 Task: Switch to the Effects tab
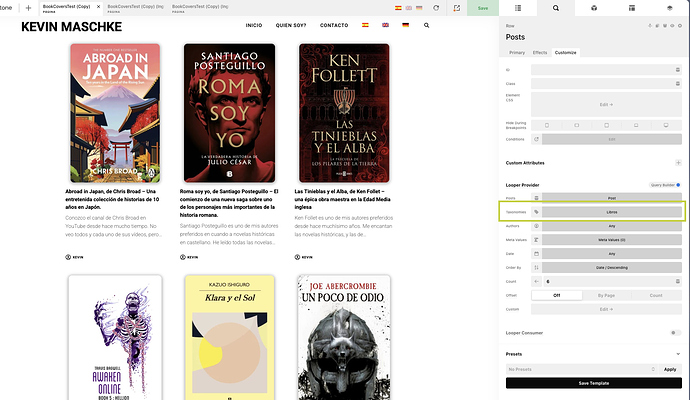click(540, 51)
